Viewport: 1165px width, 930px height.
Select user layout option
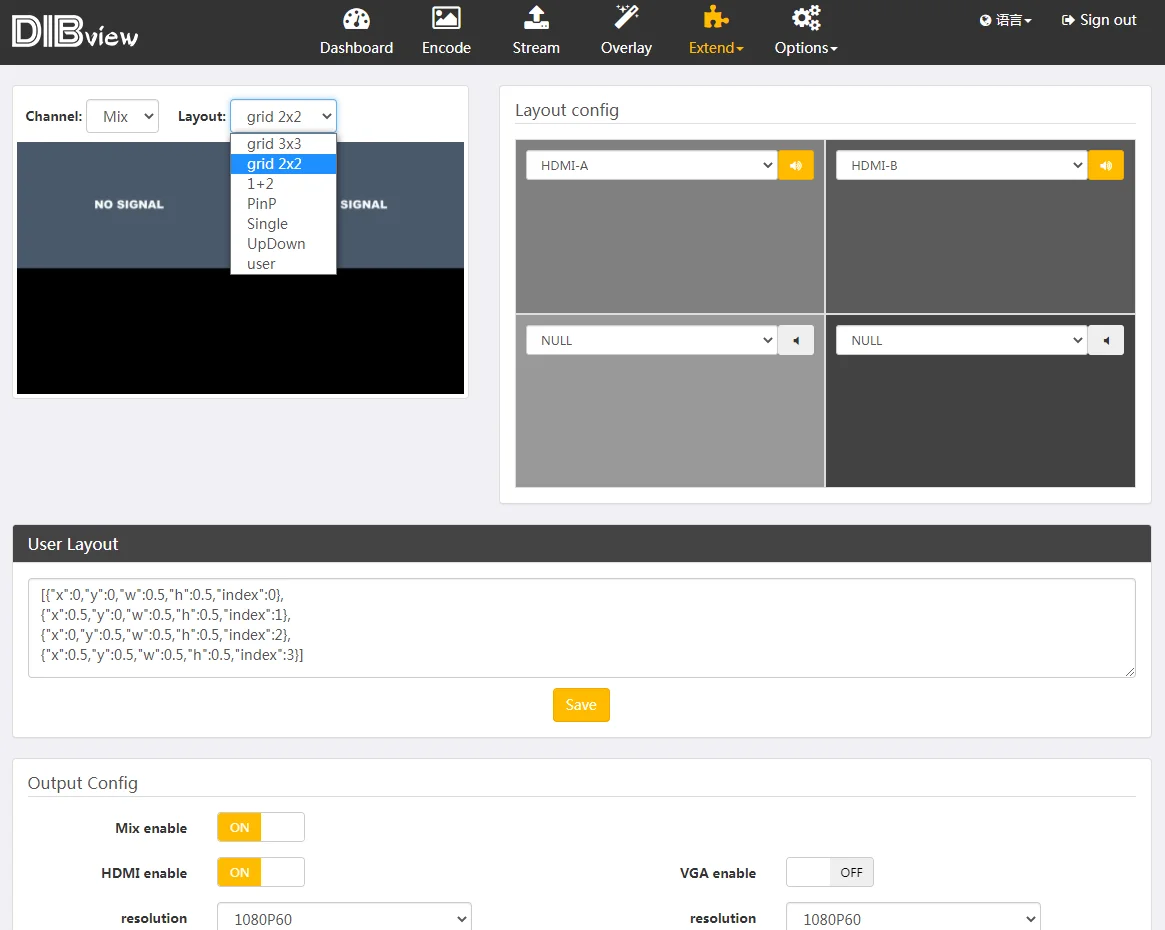283,264
